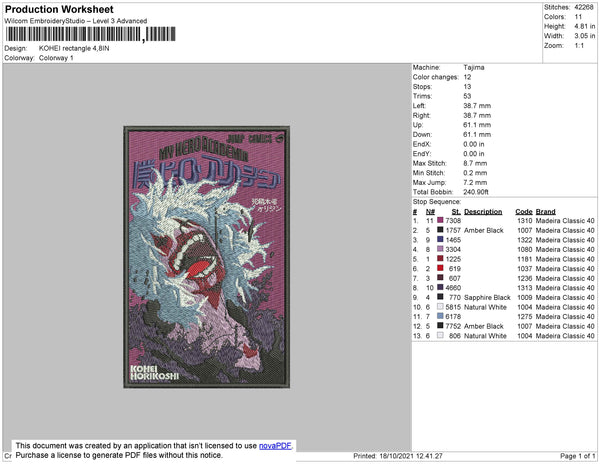Pick the dark purple swatch code 1313
Image resolution: width=600 pixels, height=464 pixels.
pyautogui.click(x=440, y=287)
